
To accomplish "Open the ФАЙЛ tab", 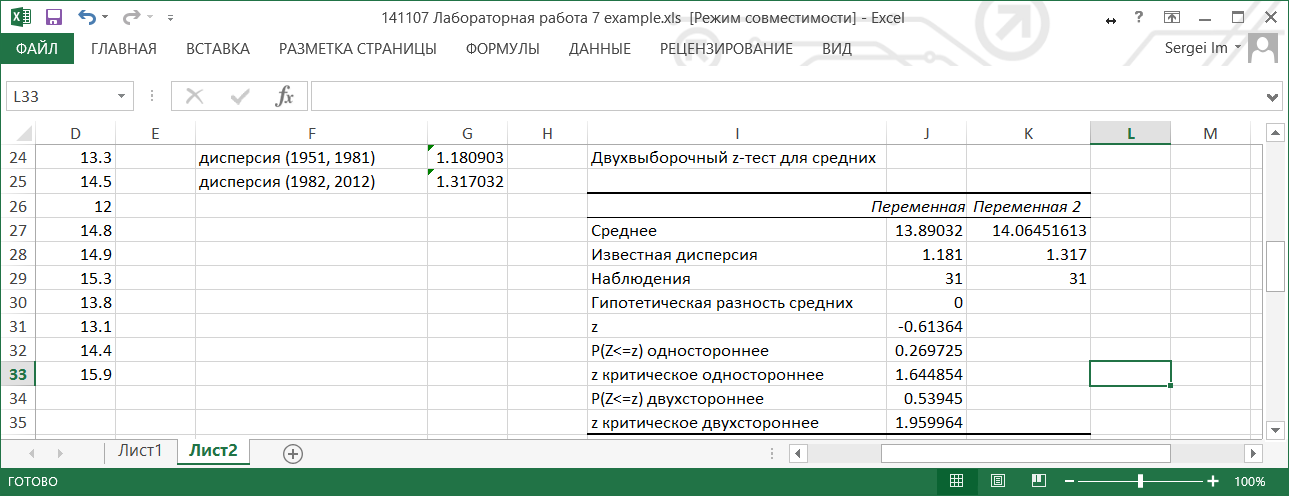I will pos(36,48).
